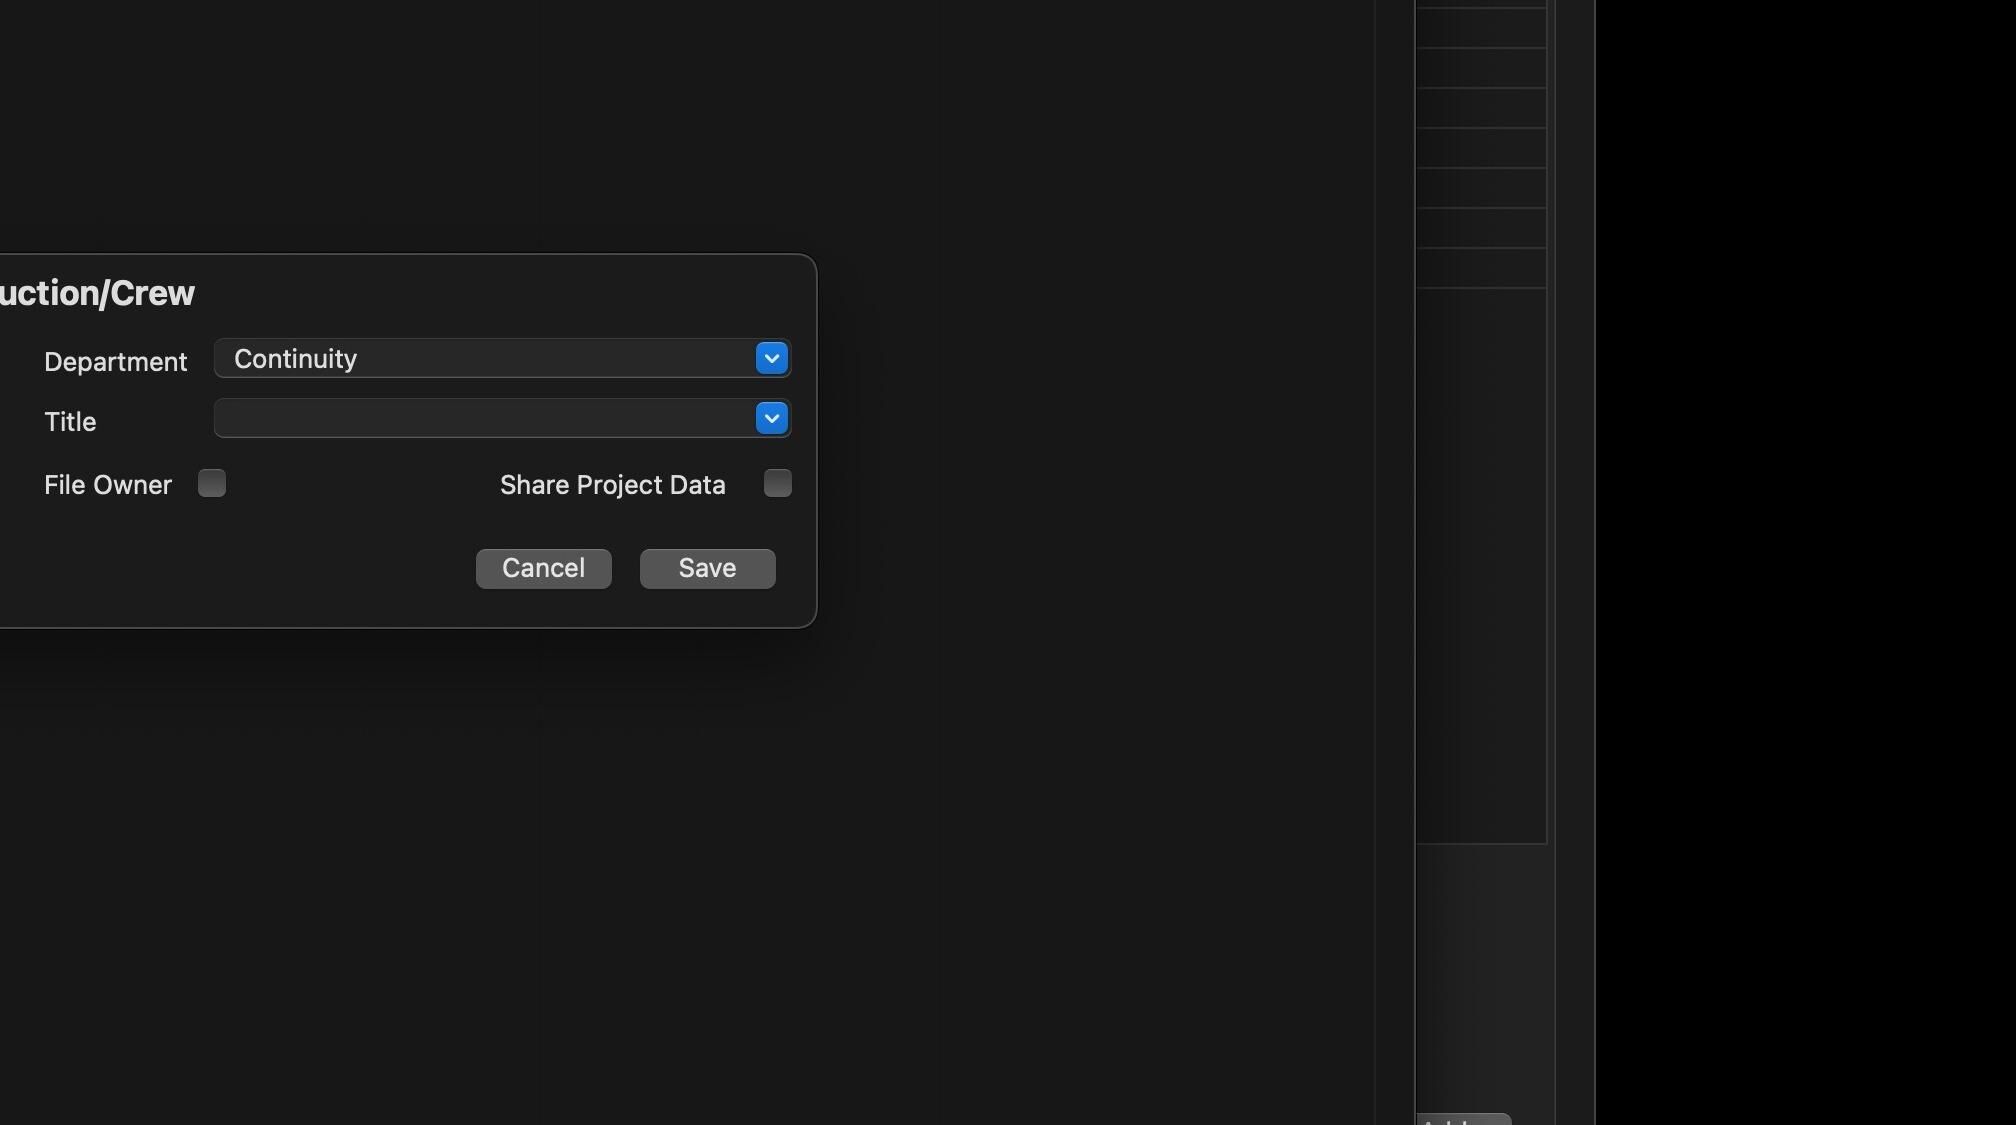Click the blank area below the list rows

pyautogui.click(x=1481, y=565)
